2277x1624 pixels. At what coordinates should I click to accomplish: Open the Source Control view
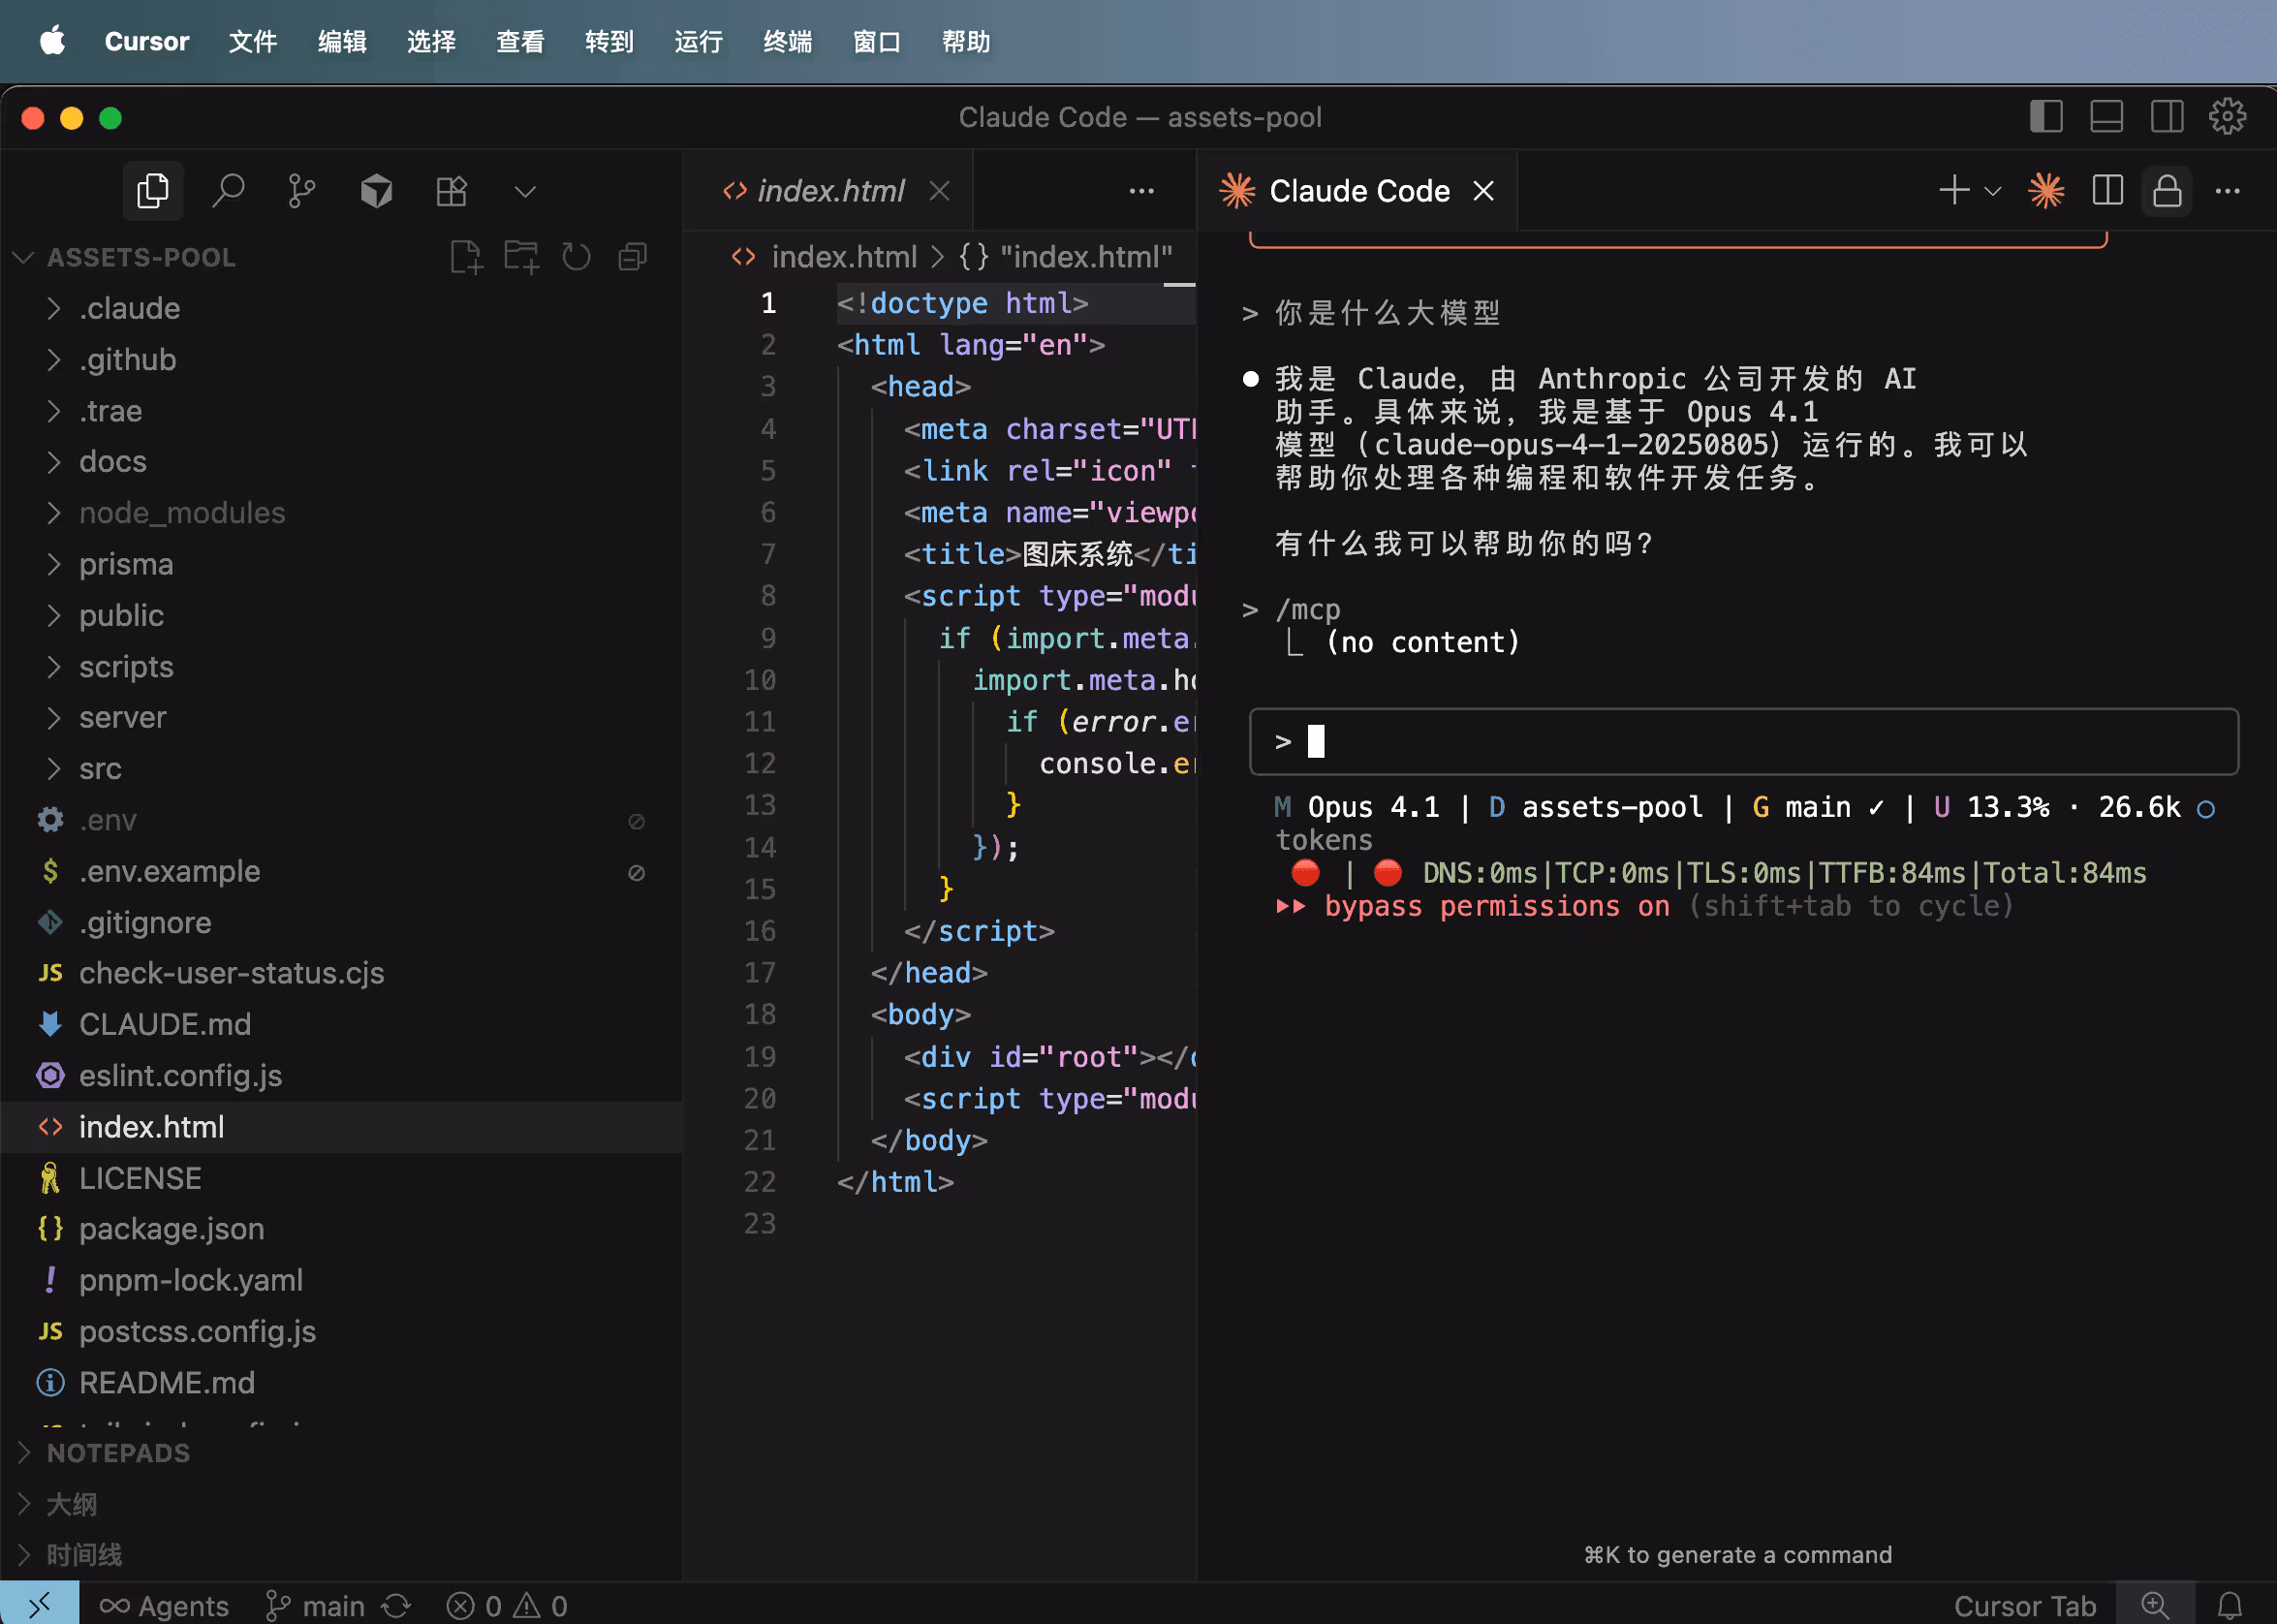point(302,190)
